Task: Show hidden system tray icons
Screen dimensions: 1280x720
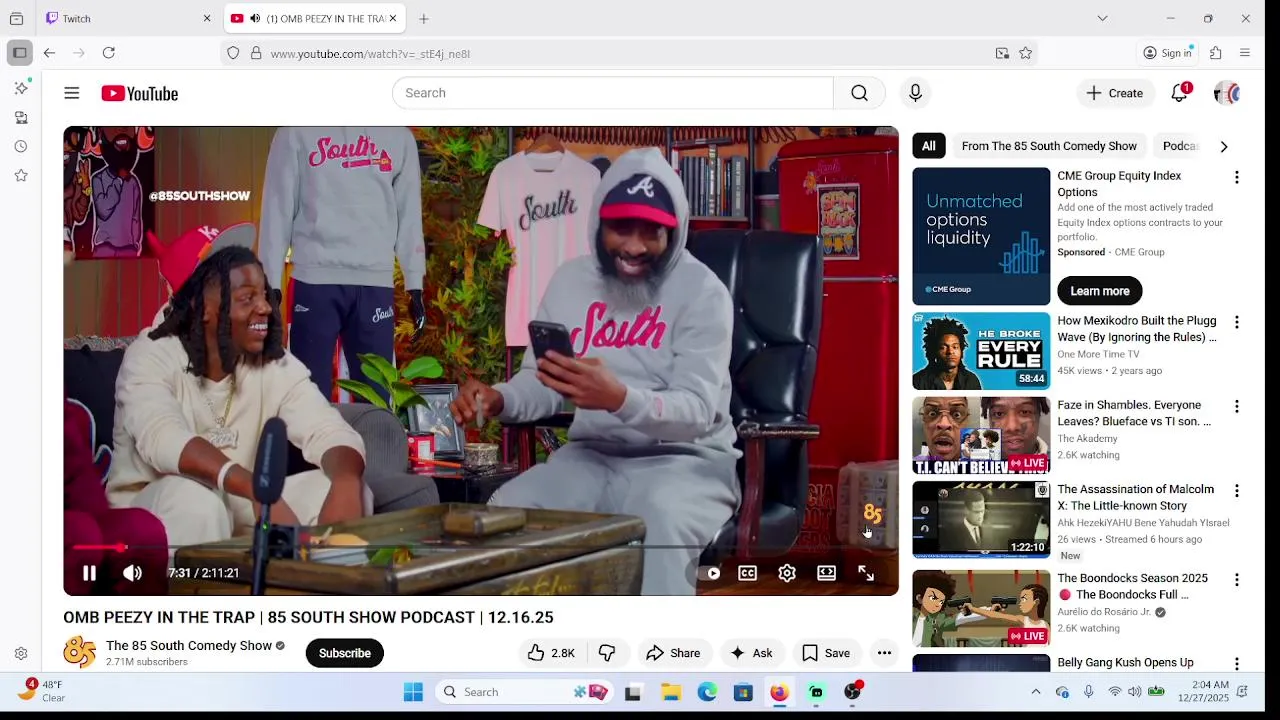Action: click(1036, 692)
